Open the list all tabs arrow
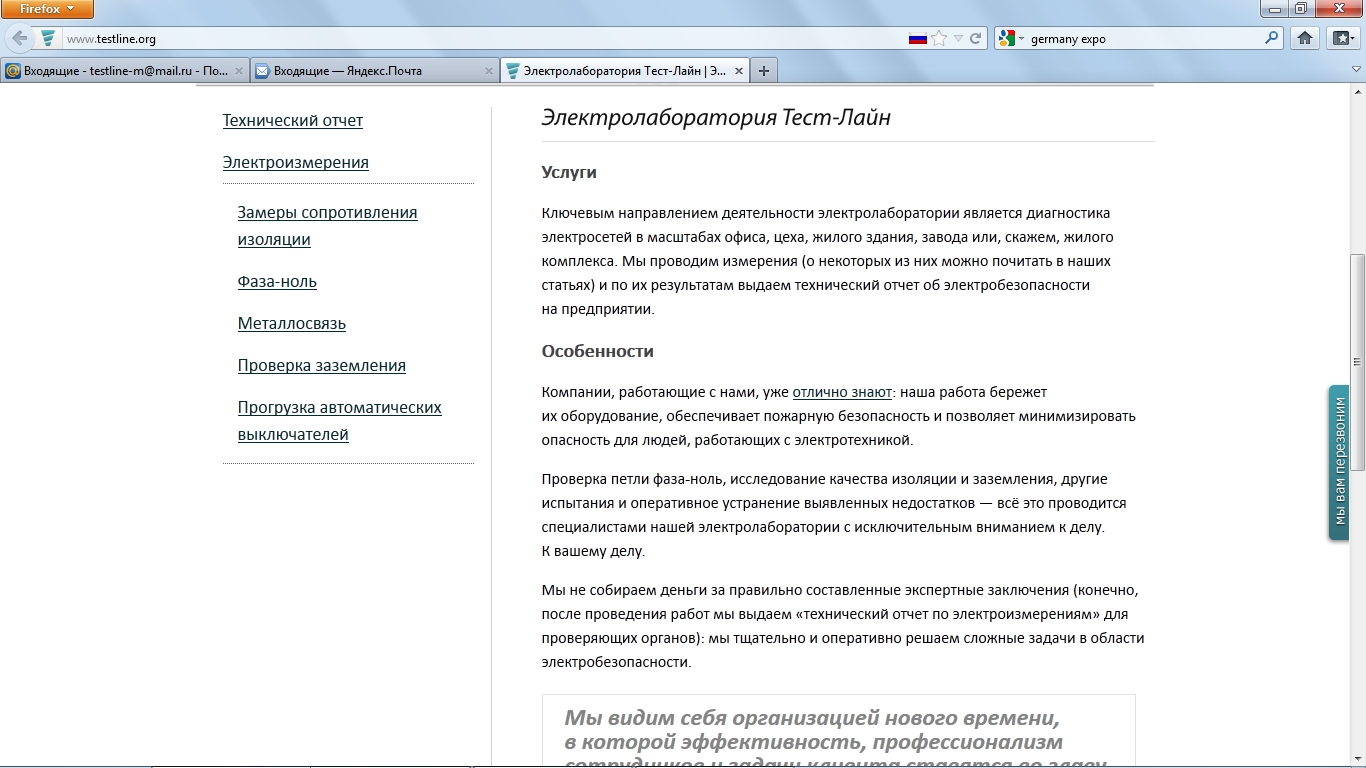 [x=1357, y=71]
